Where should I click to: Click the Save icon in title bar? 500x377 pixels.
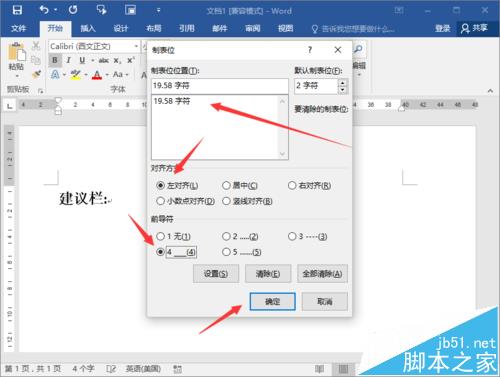tap(17, 10)
